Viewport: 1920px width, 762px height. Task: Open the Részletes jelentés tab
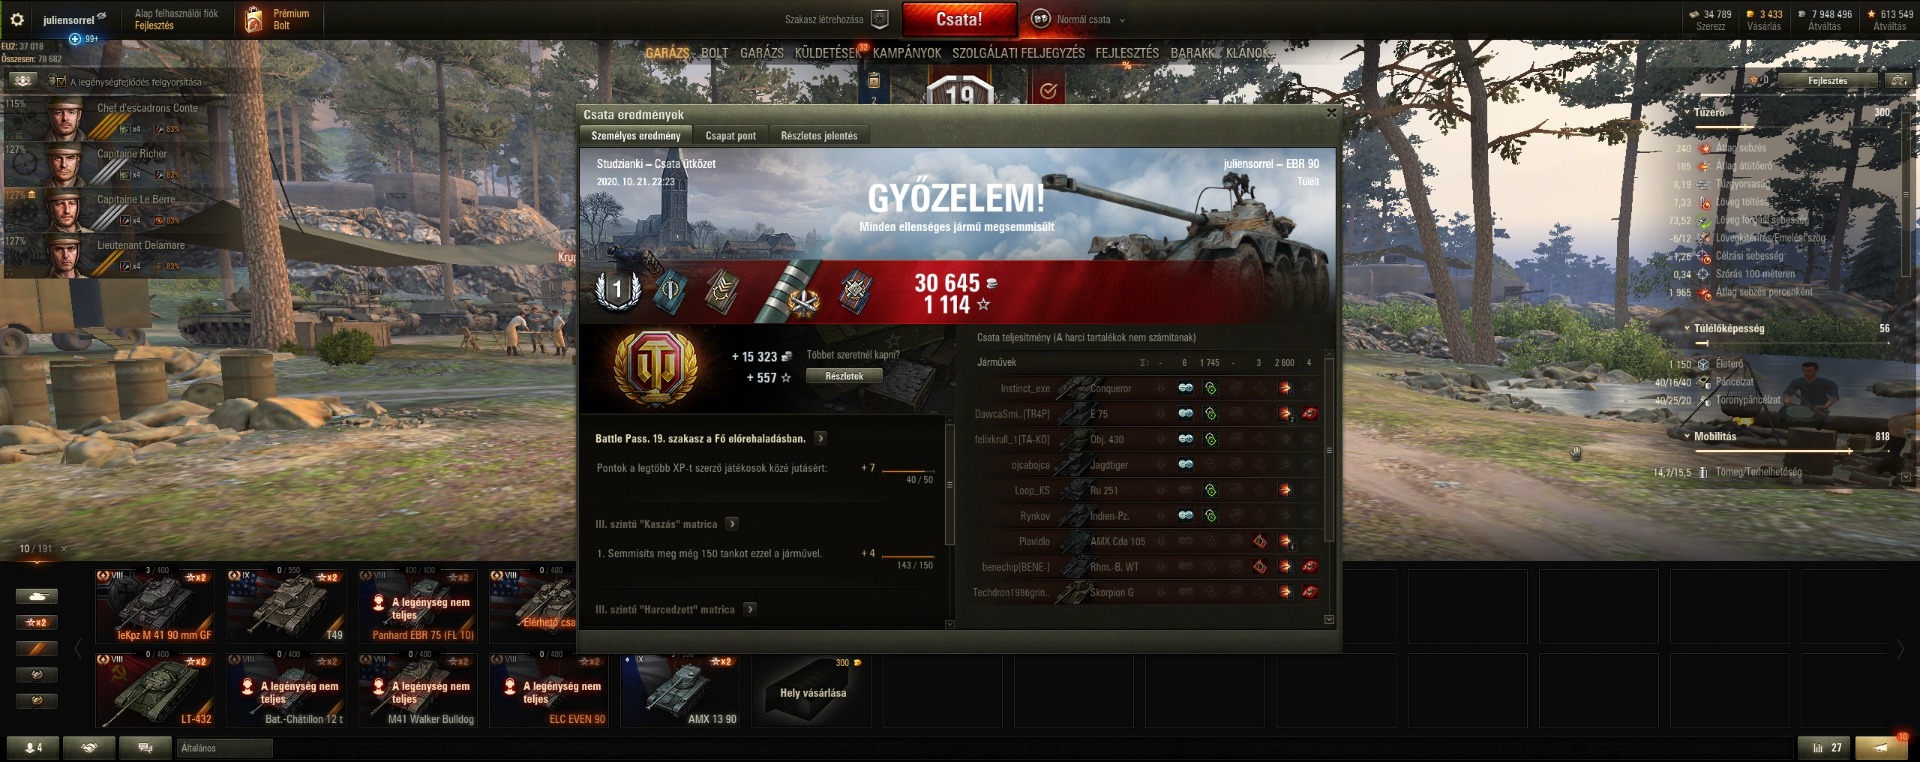[819, 136]
